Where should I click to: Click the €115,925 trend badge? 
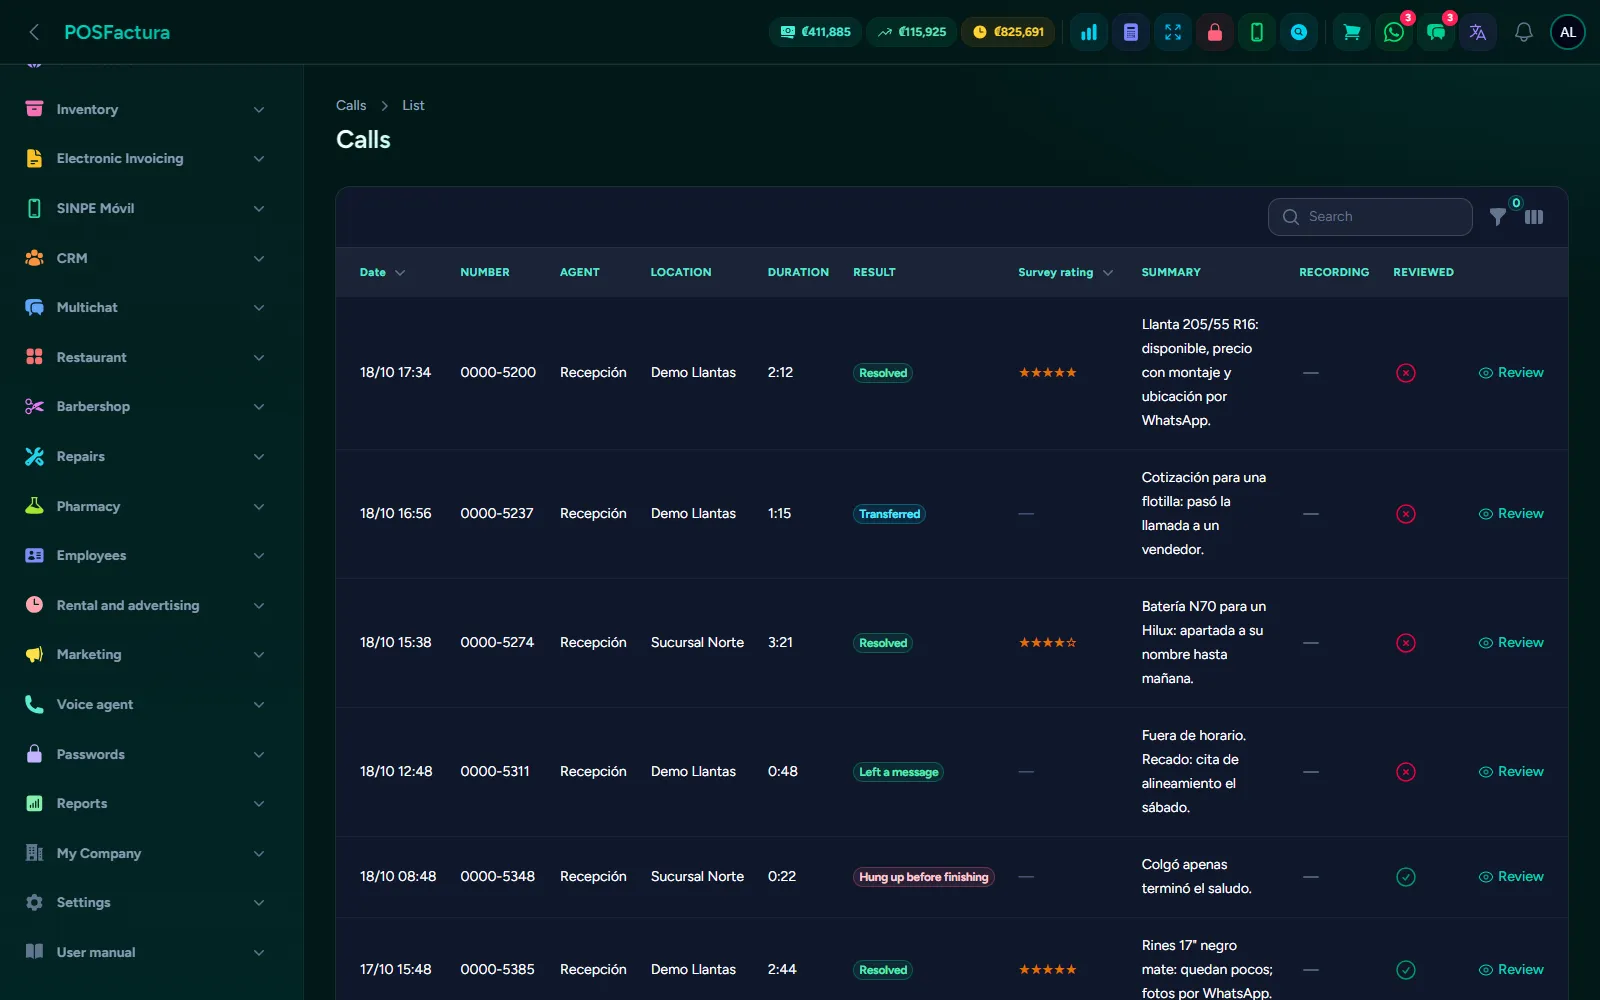coord(912,32)
